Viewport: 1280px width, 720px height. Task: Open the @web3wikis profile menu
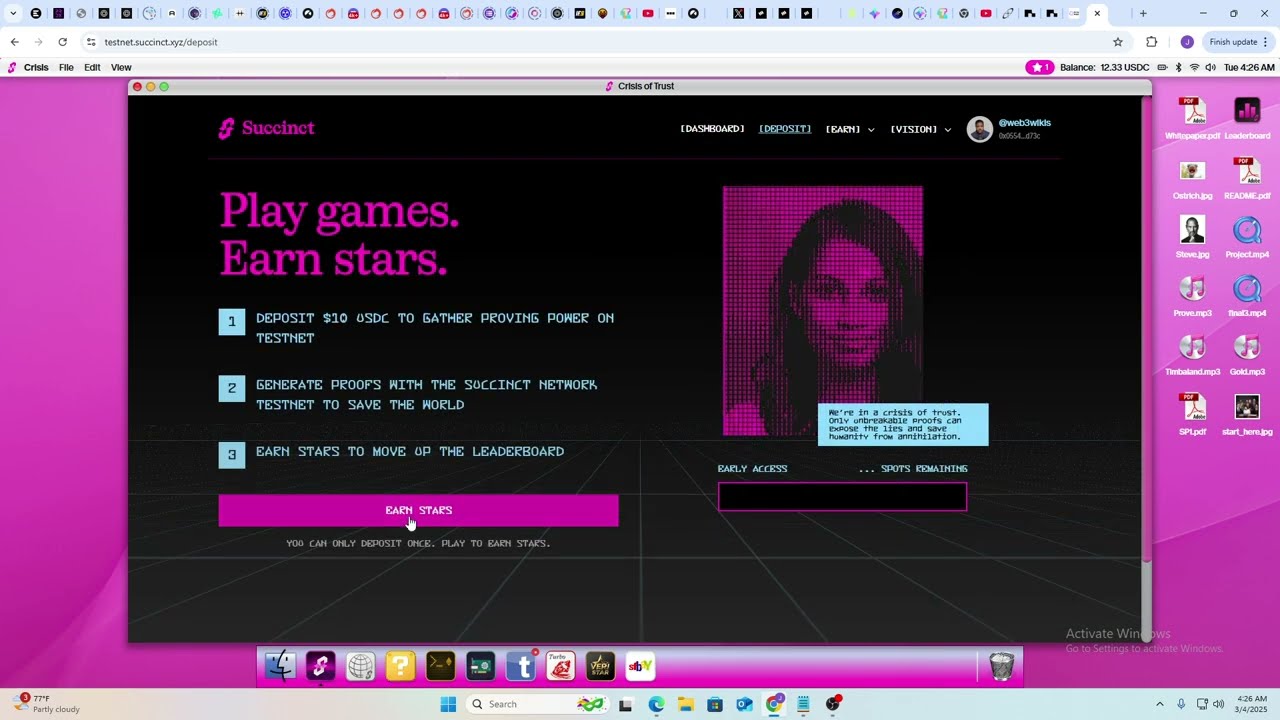pyautogui.click(x=1009, y=129)
